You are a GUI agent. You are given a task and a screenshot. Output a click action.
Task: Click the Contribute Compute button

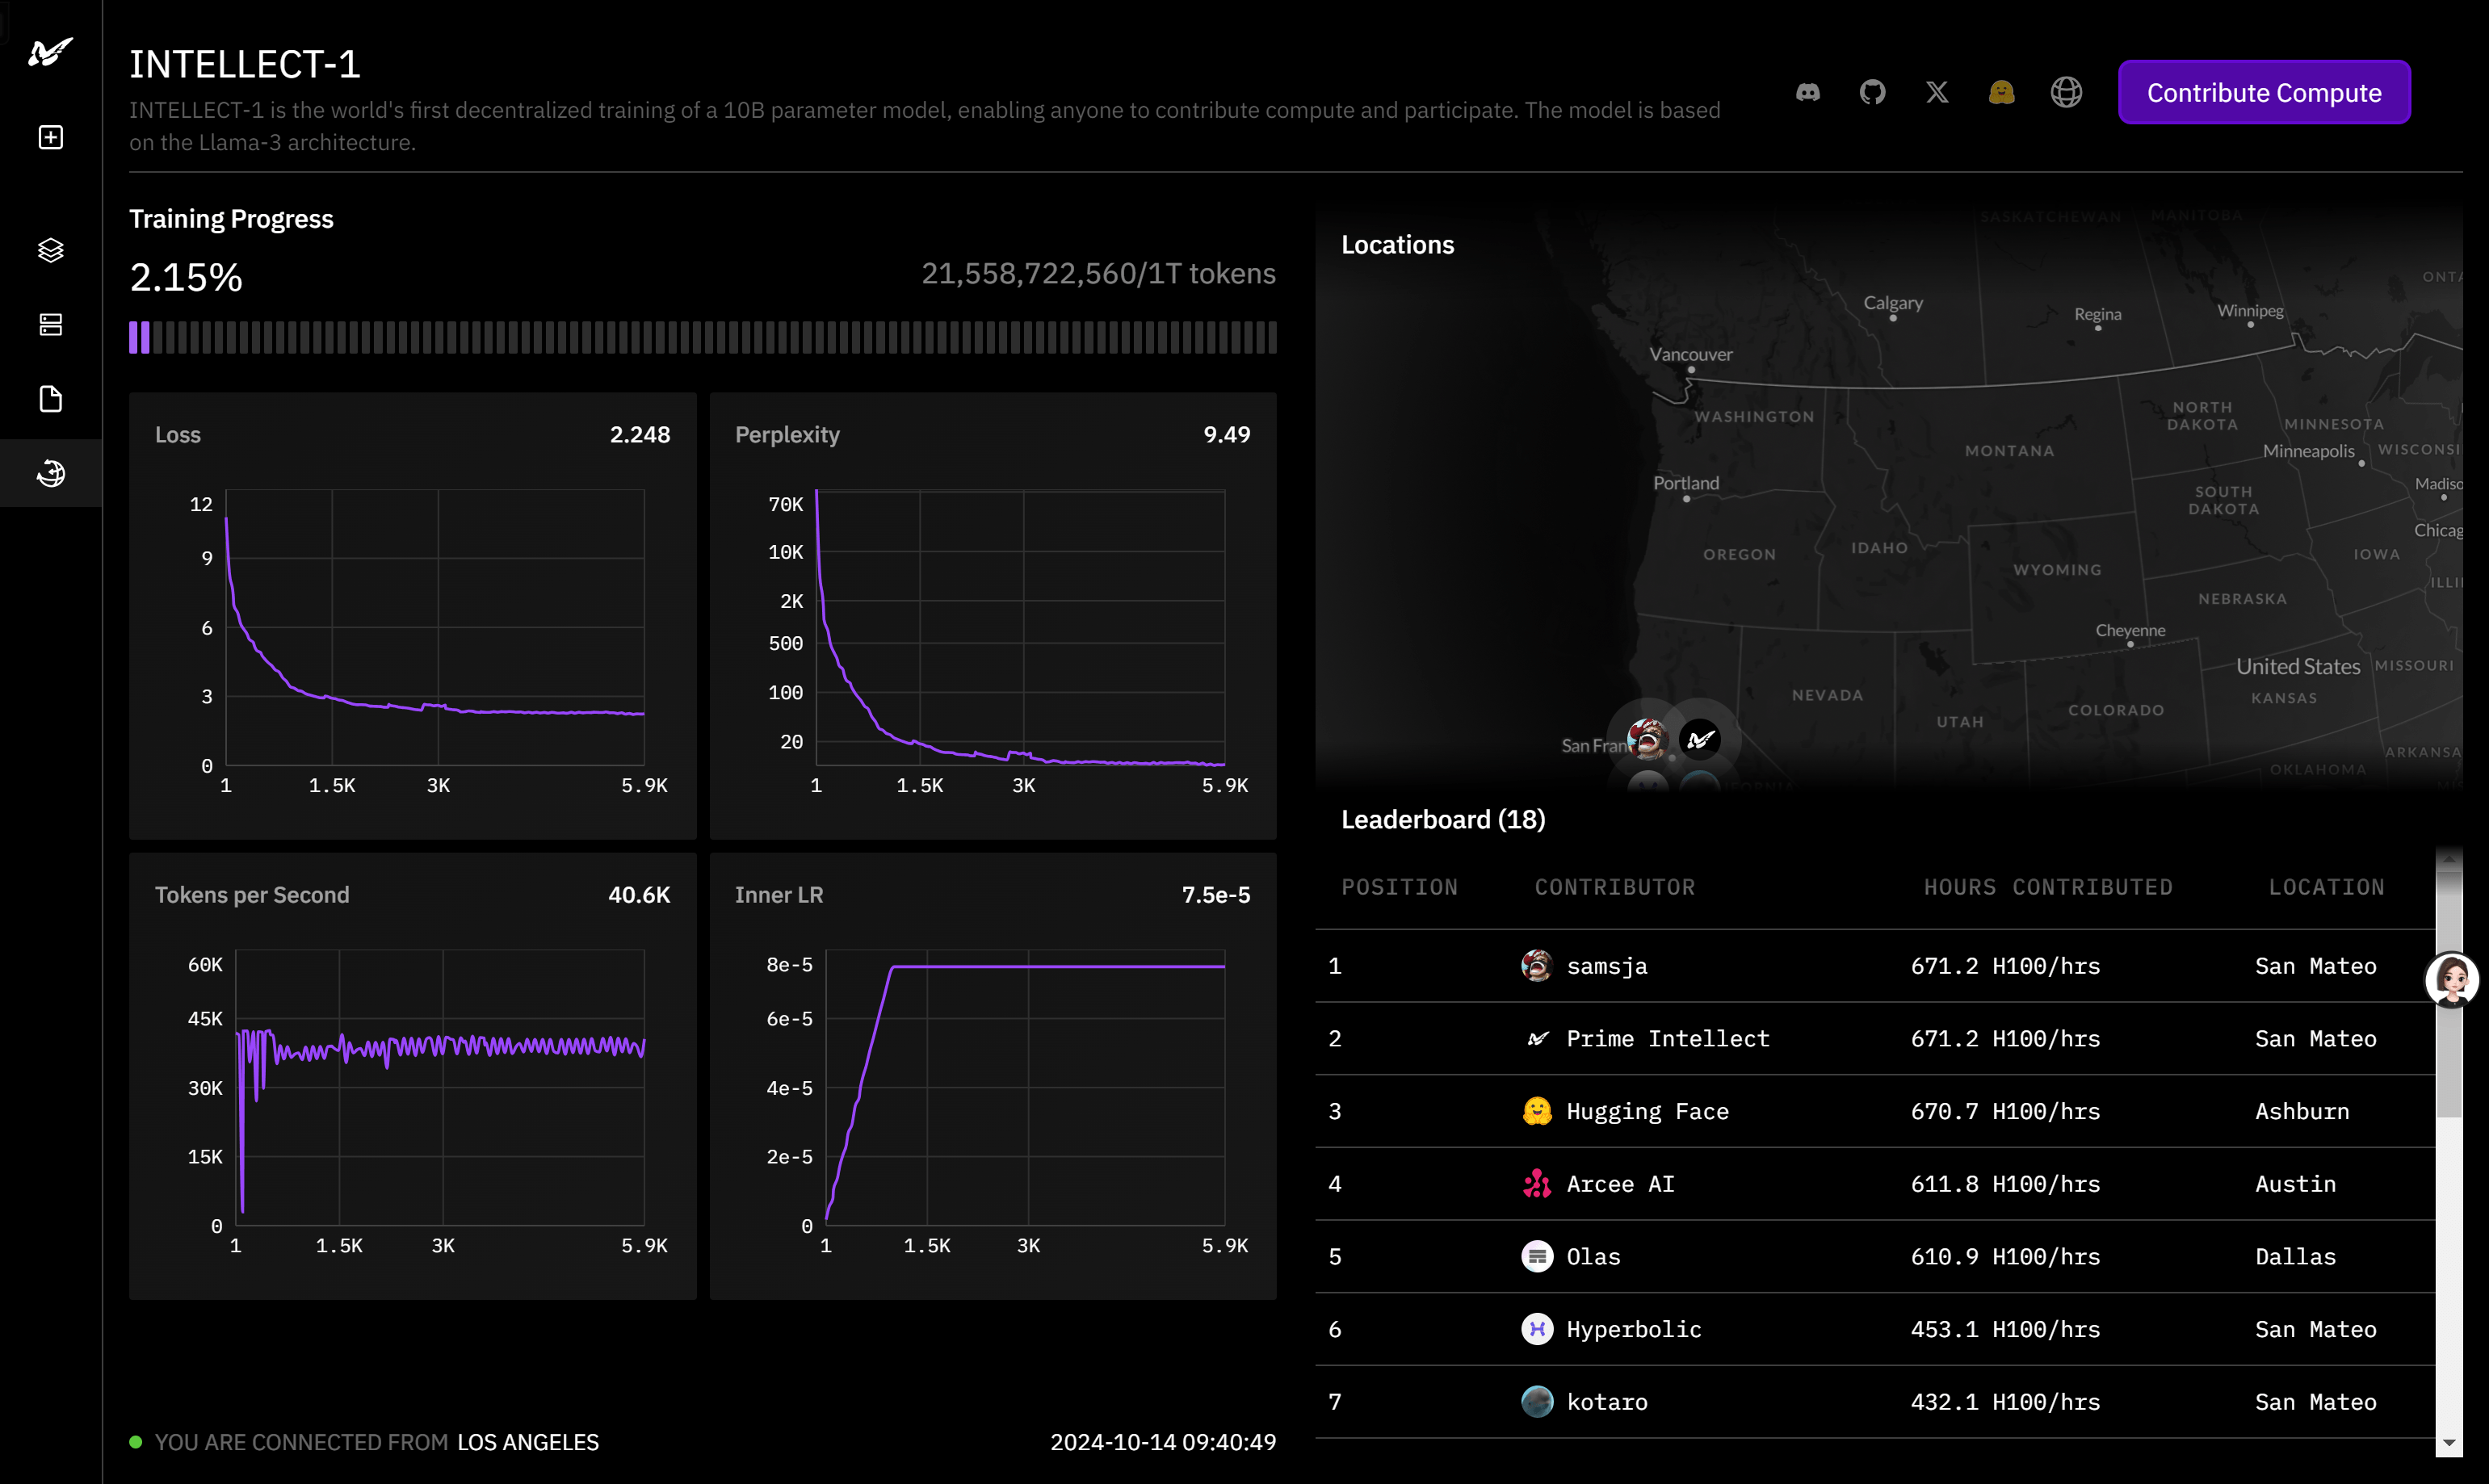pos(2264,92)
